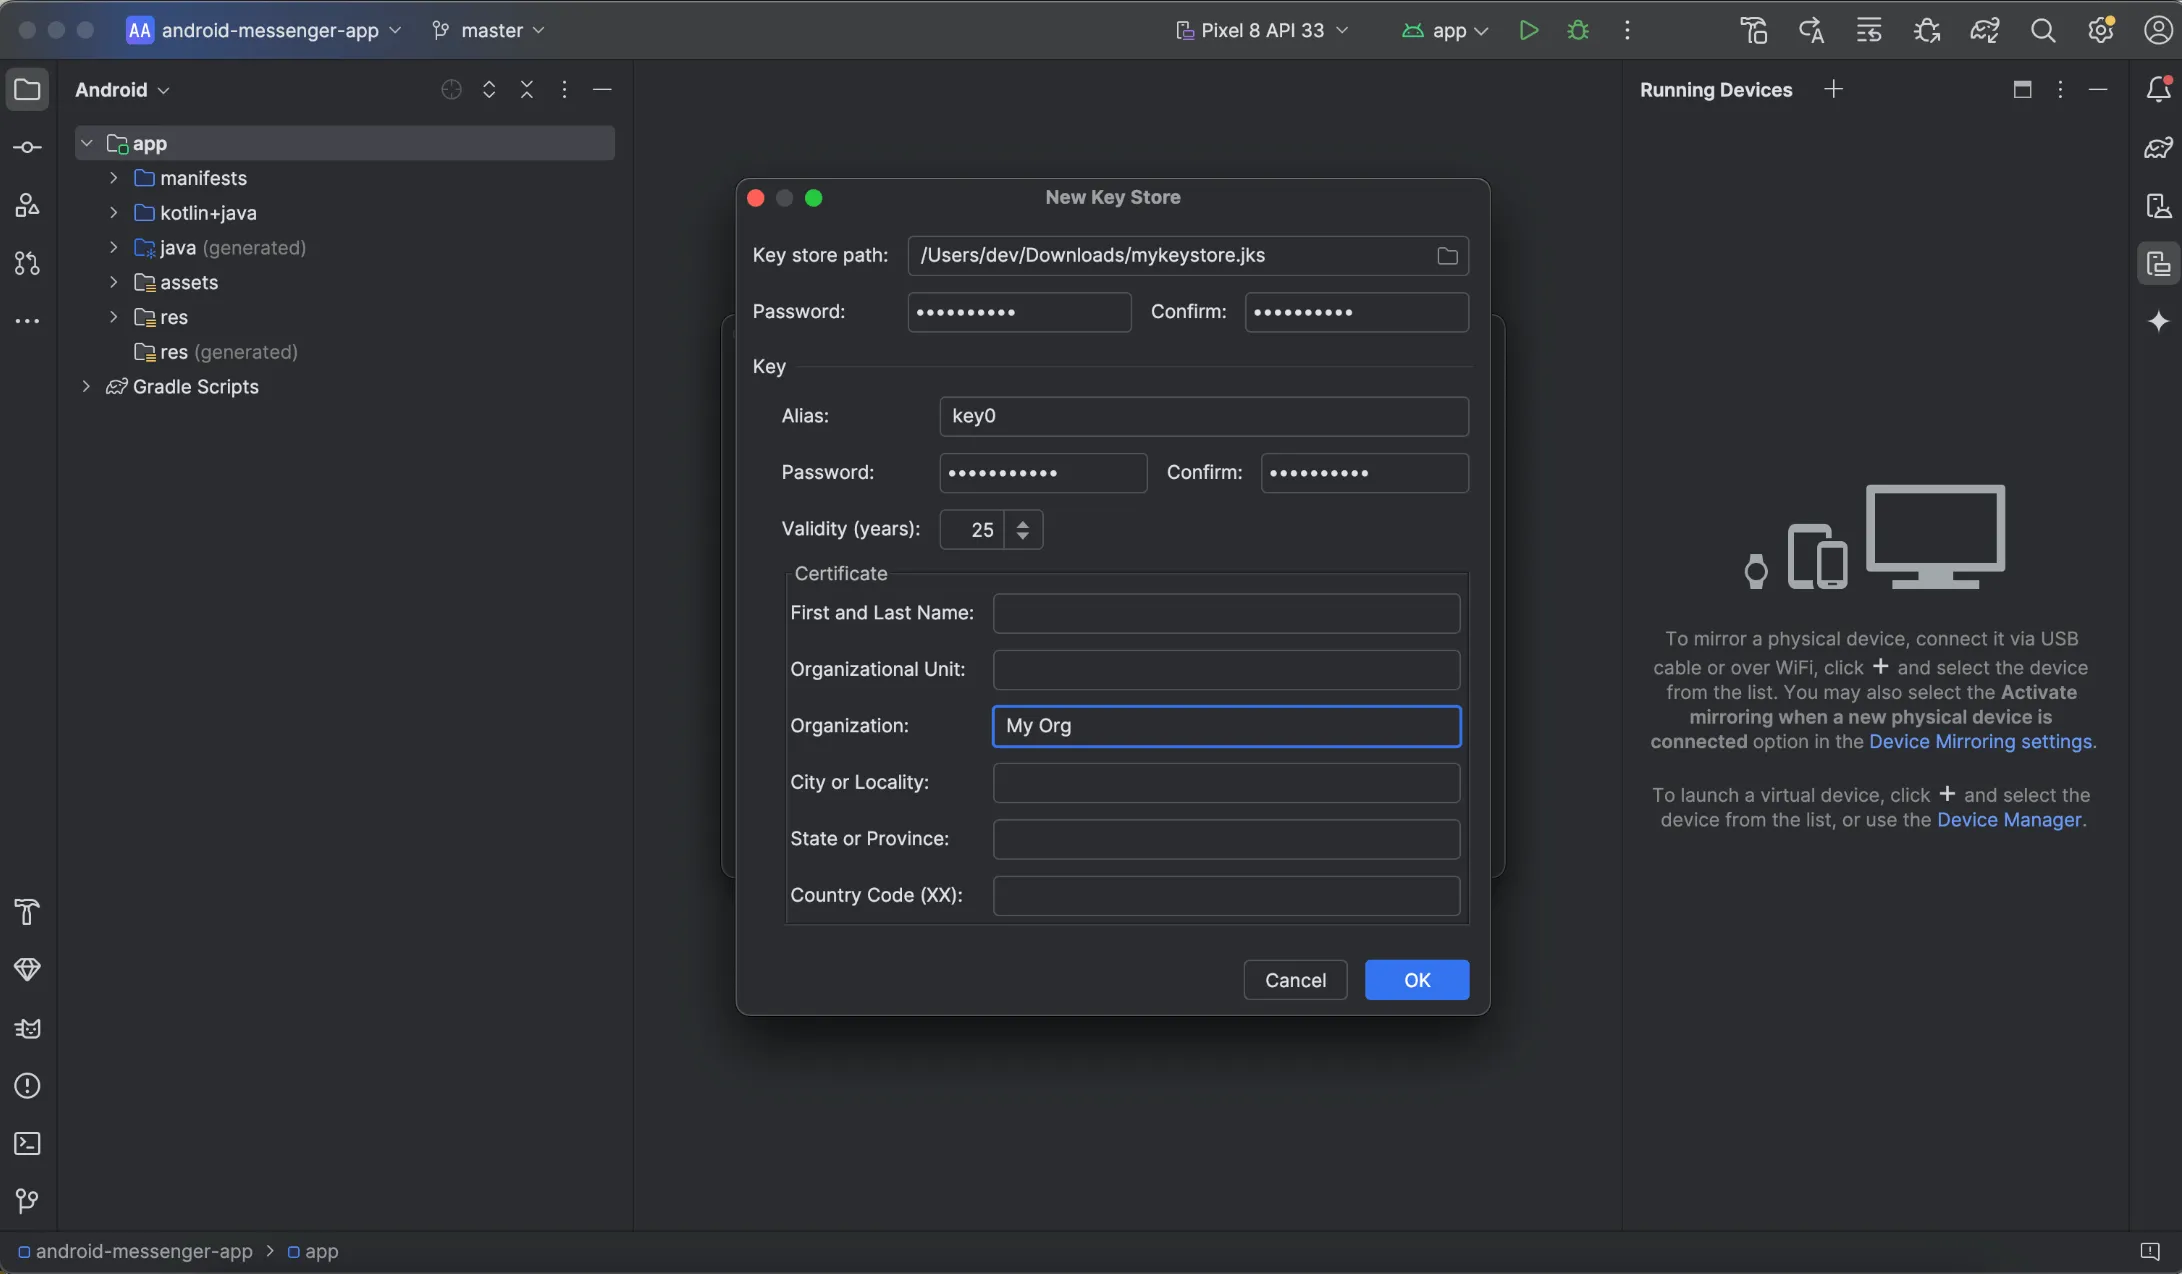
Task: Open the Git version control tool window
Action: point(27,1201)
